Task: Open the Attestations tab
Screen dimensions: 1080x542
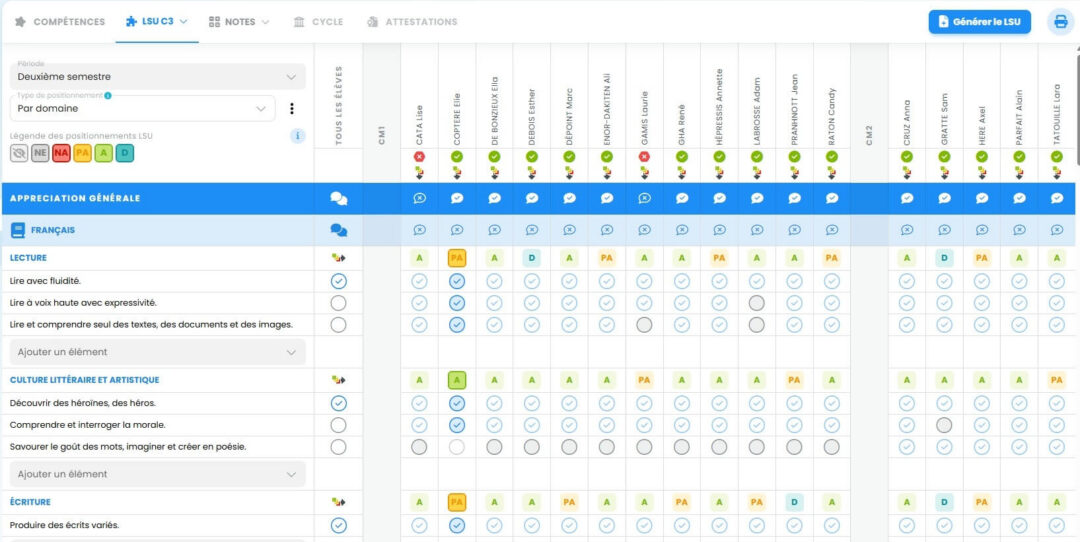Action: point(412,22)
